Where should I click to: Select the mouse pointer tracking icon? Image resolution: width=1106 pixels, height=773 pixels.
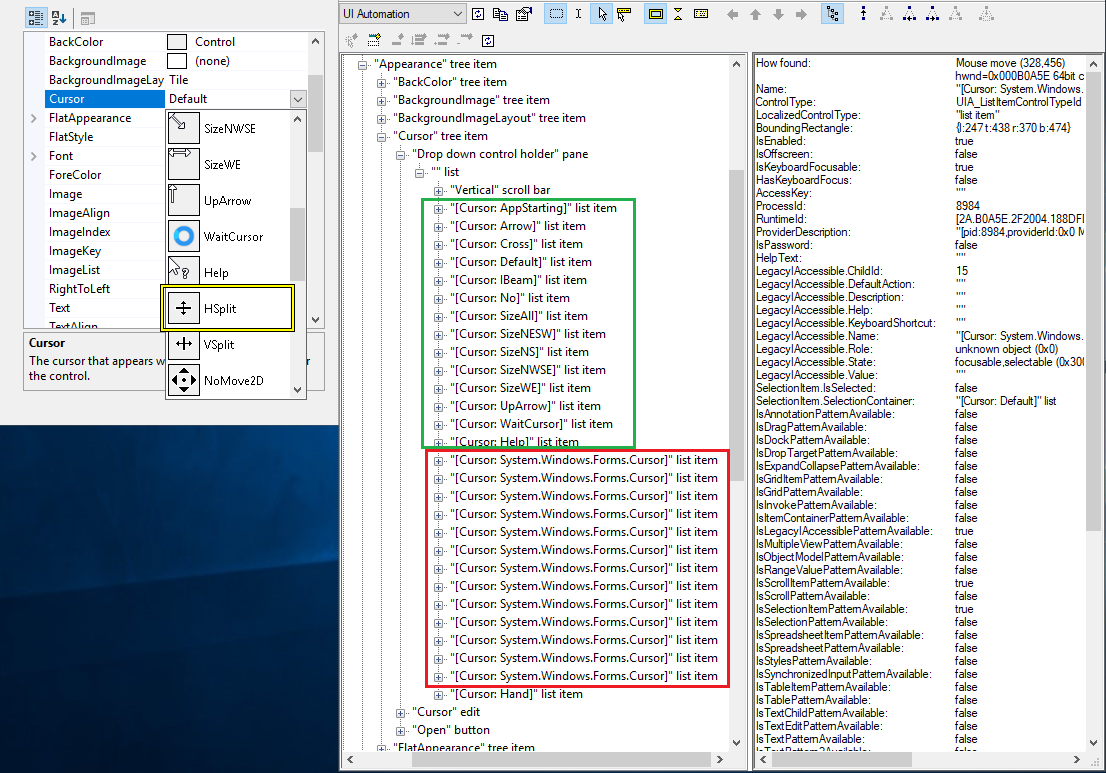(x=602, y=13)
